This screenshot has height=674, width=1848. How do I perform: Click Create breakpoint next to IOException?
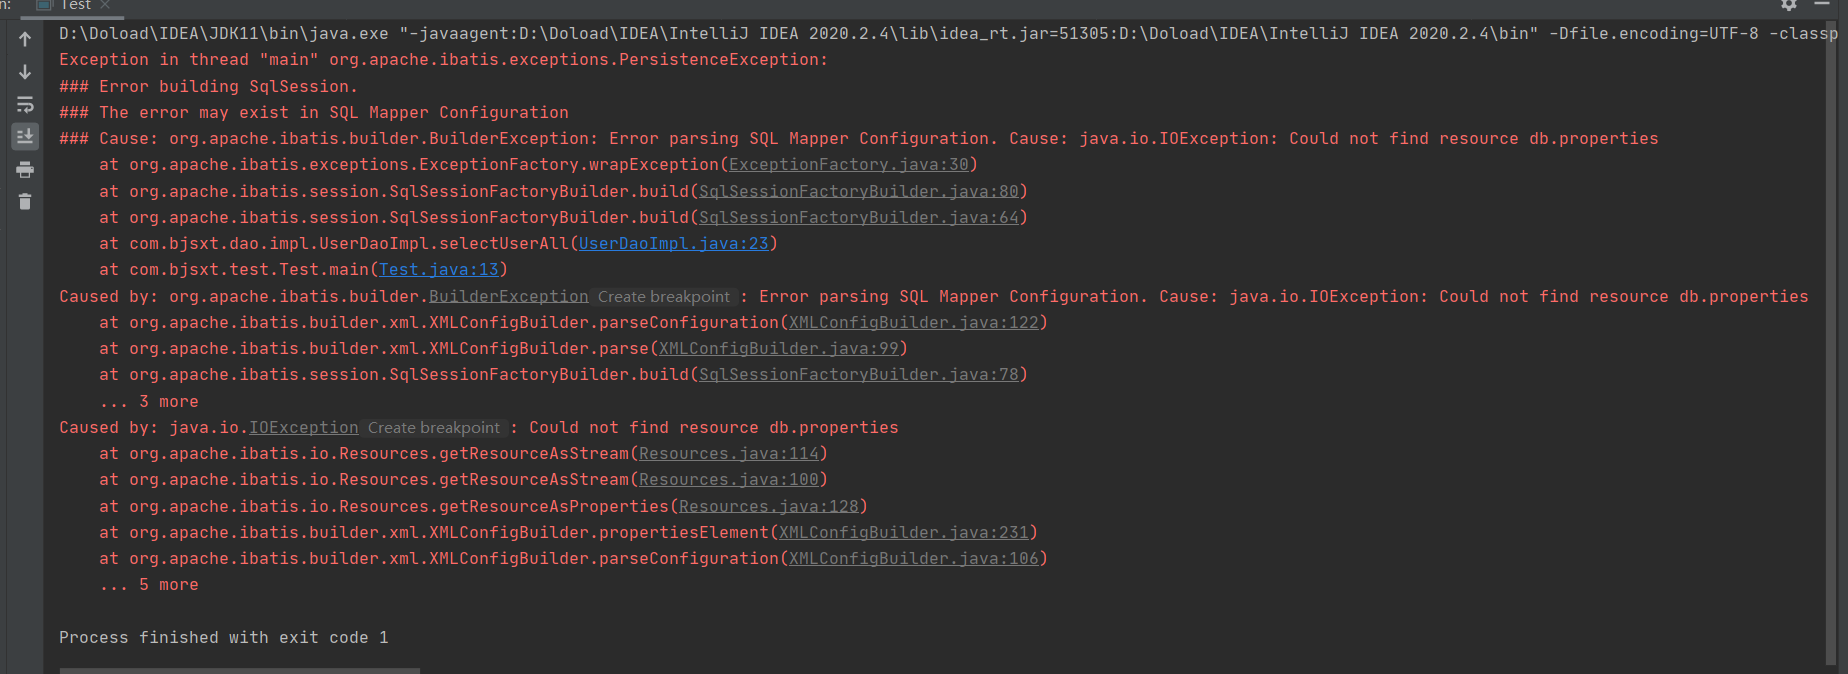[434, 428]
